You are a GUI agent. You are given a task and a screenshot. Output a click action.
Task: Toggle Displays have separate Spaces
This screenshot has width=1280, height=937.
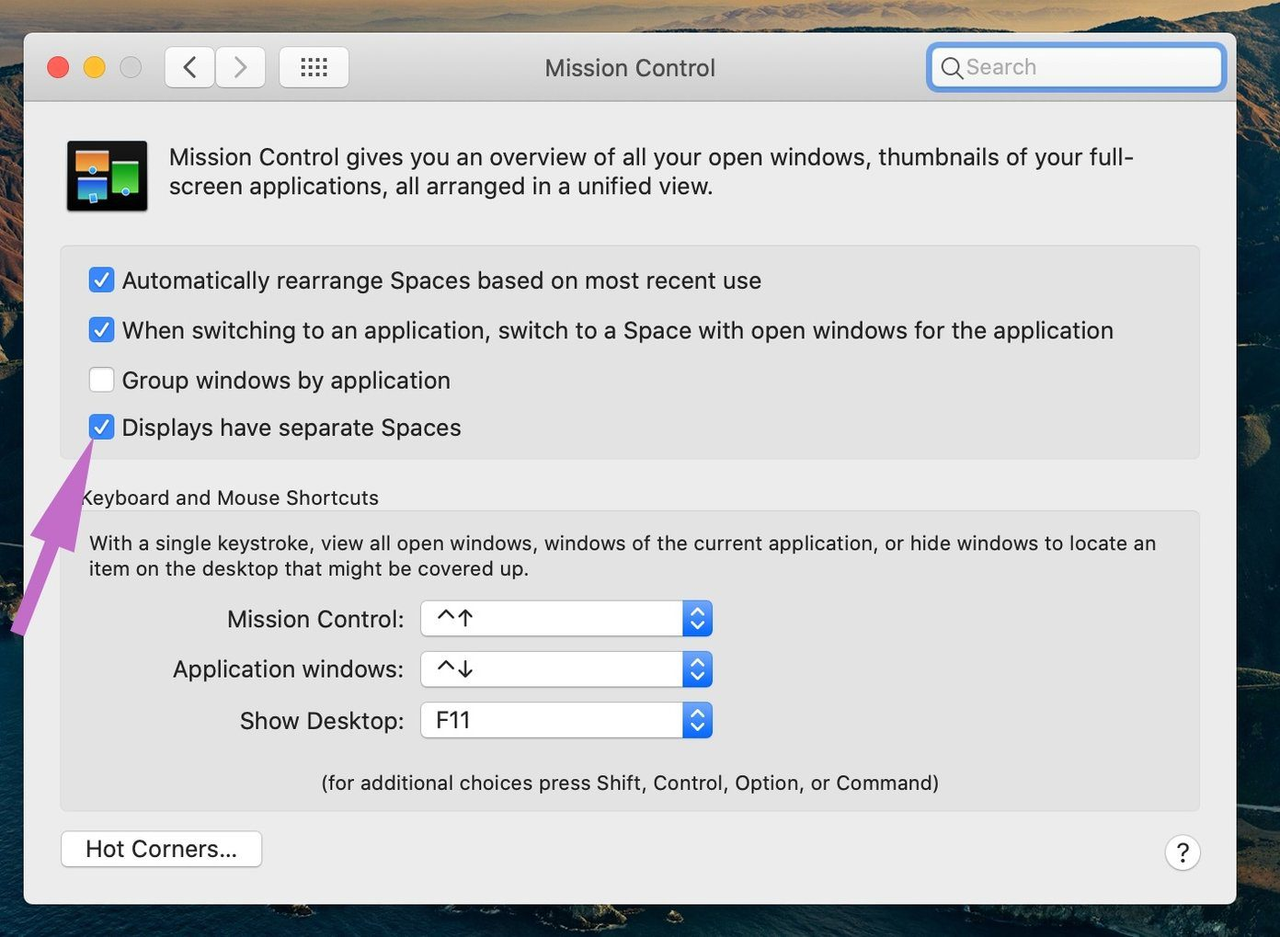tap(101, 427)
